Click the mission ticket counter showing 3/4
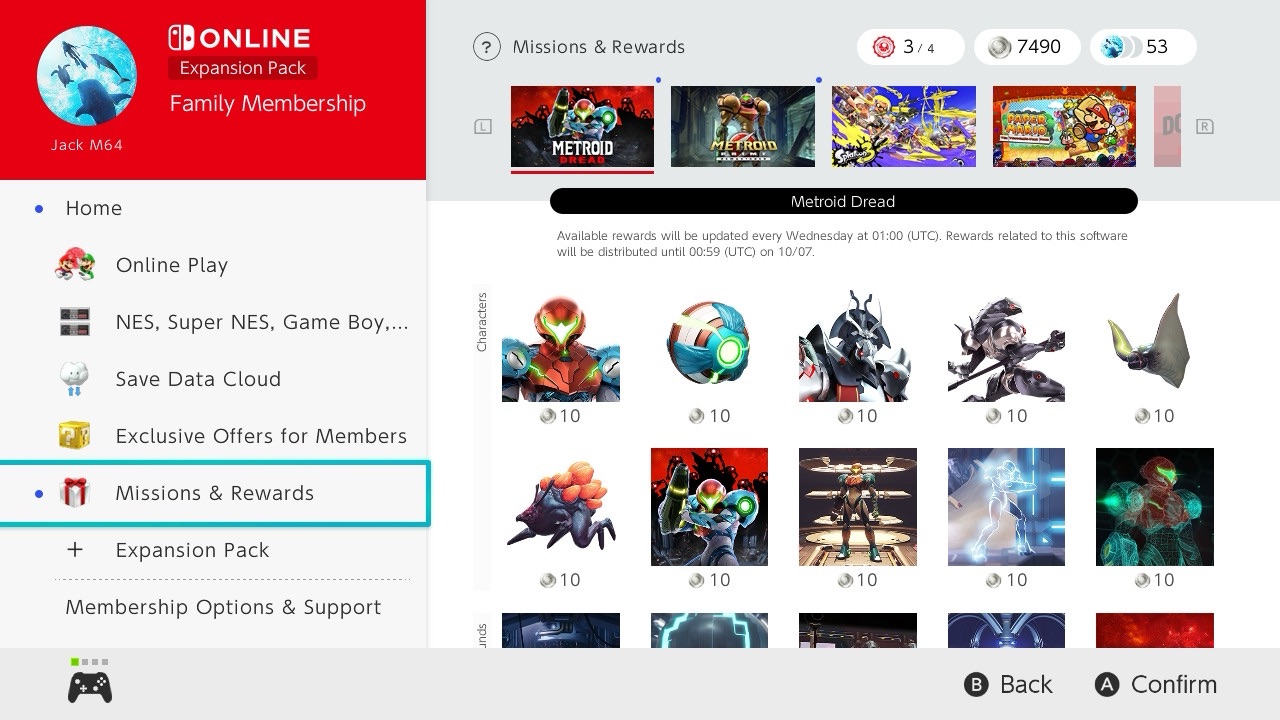Image resolution: width=1280 pixels, height=720 pixels. (909, 46)
